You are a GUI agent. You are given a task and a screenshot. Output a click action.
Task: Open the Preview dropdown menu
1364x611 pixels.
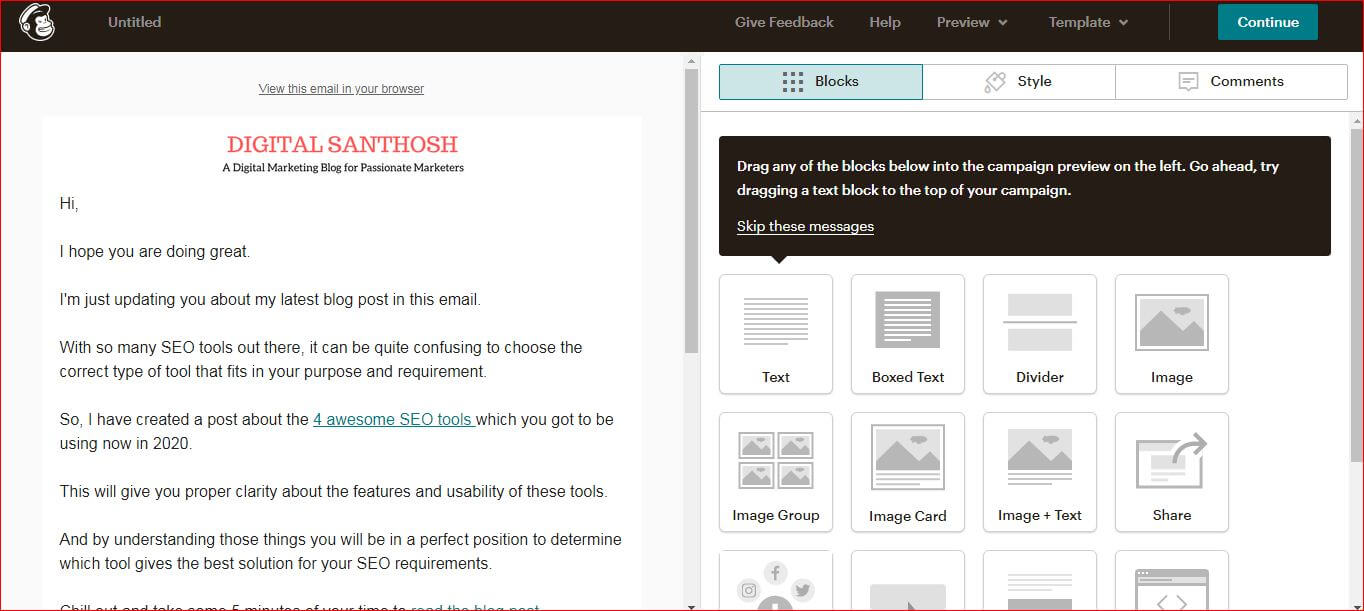(972, 22)
